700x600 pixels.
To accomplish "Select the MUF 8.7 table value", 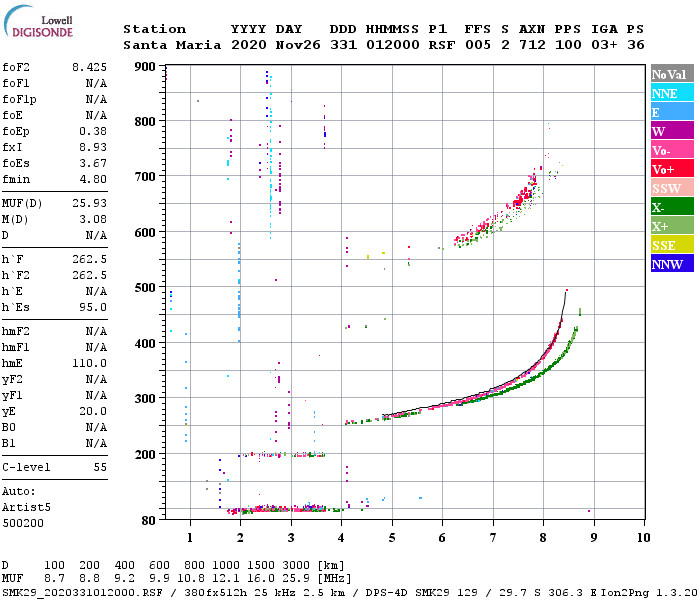I will (54, 579).
